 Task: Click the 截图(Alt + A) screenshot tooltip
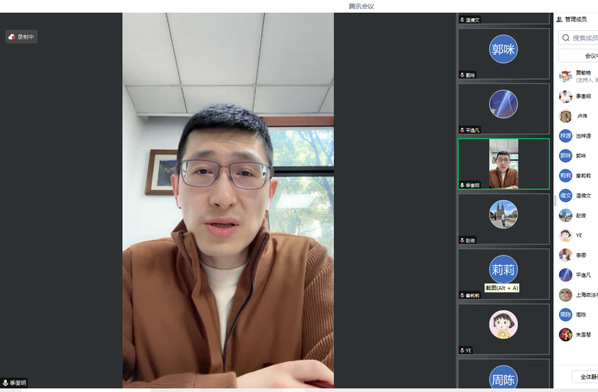[x=502, y=288]
